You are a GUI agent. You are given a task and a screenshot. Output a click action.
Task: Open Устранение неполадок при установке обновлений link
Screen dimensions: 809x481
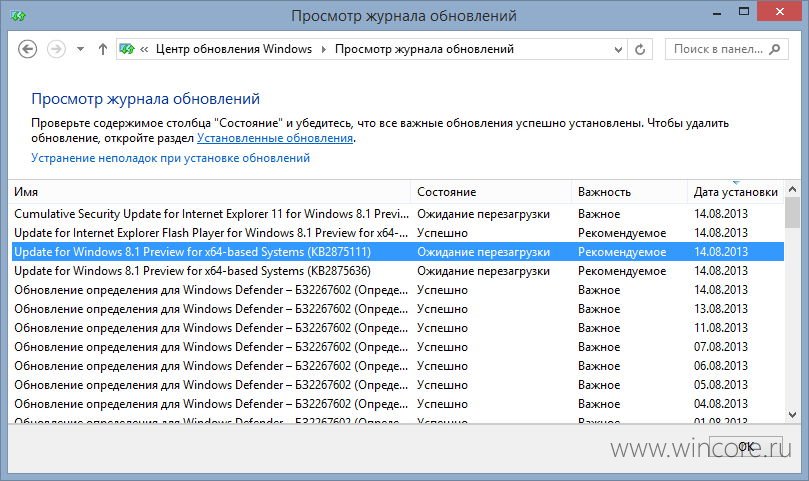pos(170,158)
